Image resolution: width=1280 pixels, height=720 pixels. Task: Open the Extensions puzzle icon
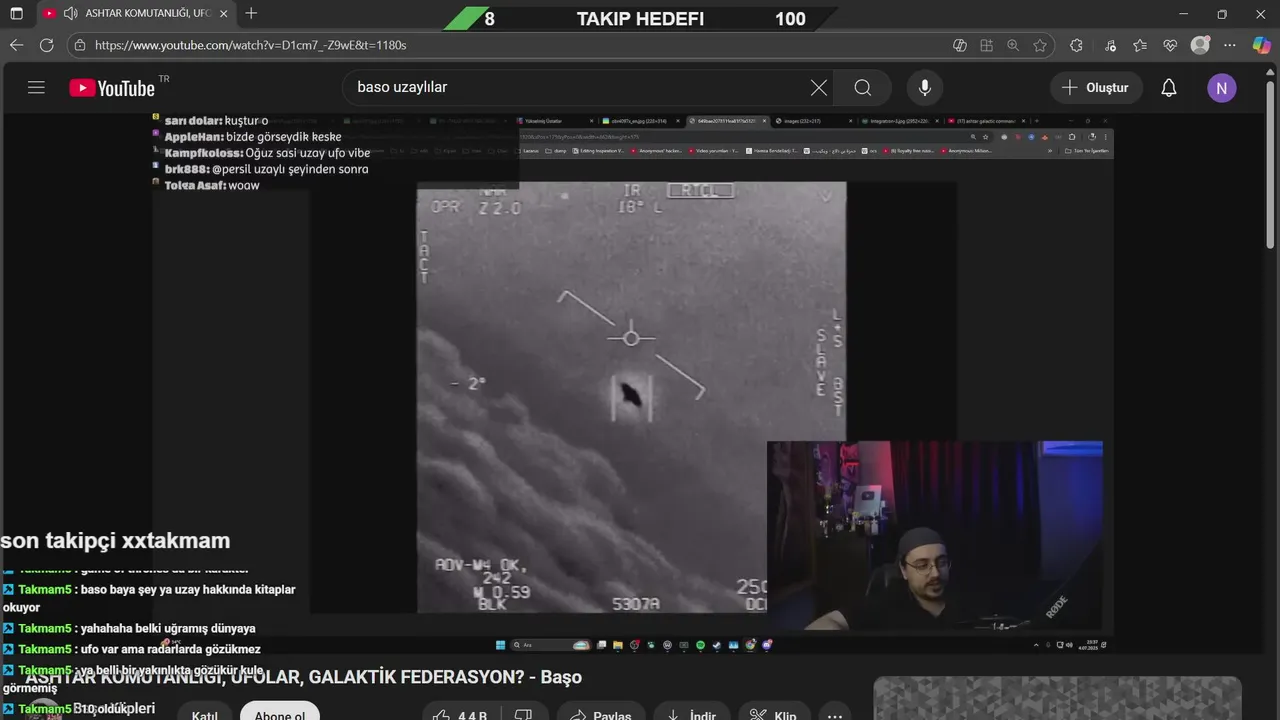(x=1076, y=45)
